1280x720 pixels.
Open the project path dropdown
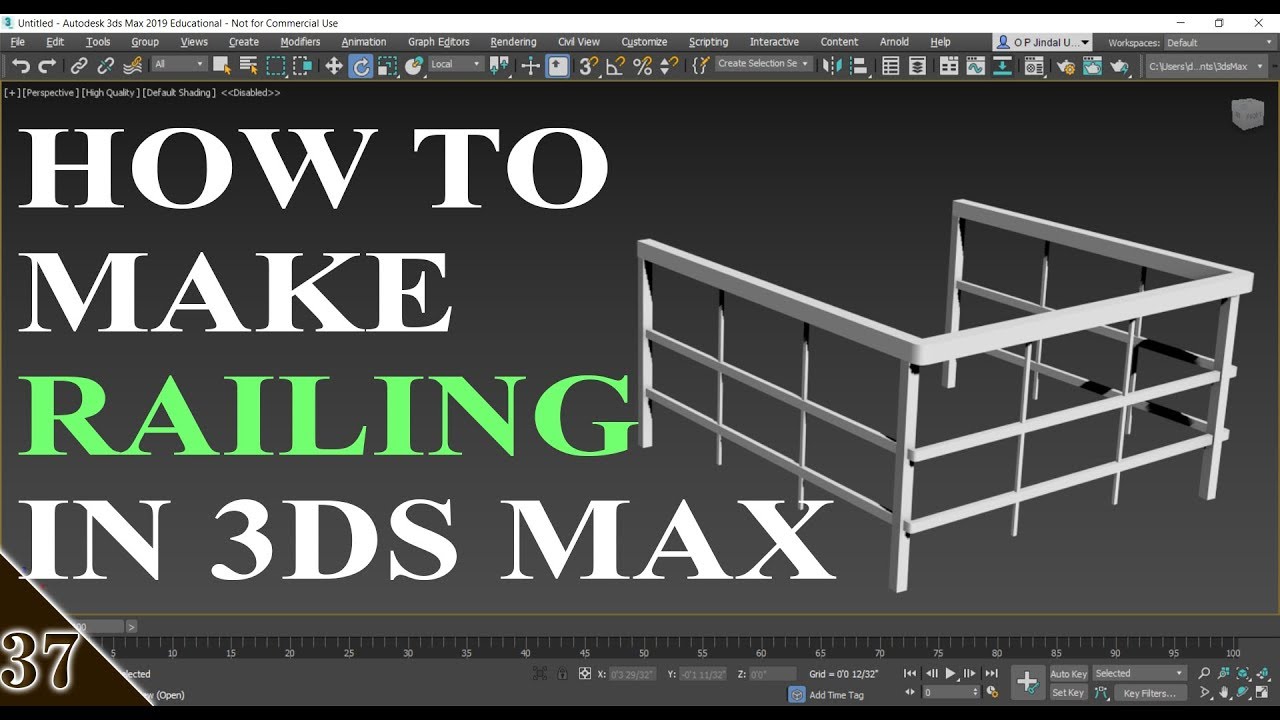[x=1205, y=66]
